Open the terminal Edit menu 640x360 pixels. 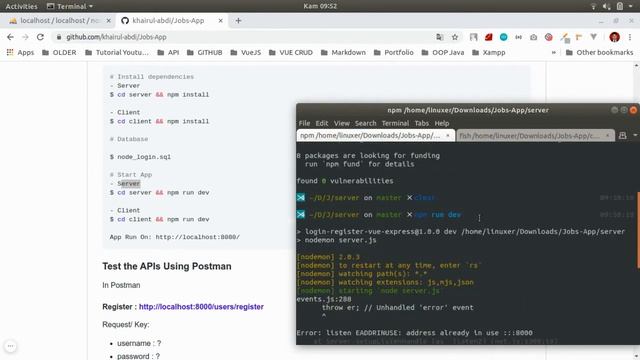pos(322,123)
